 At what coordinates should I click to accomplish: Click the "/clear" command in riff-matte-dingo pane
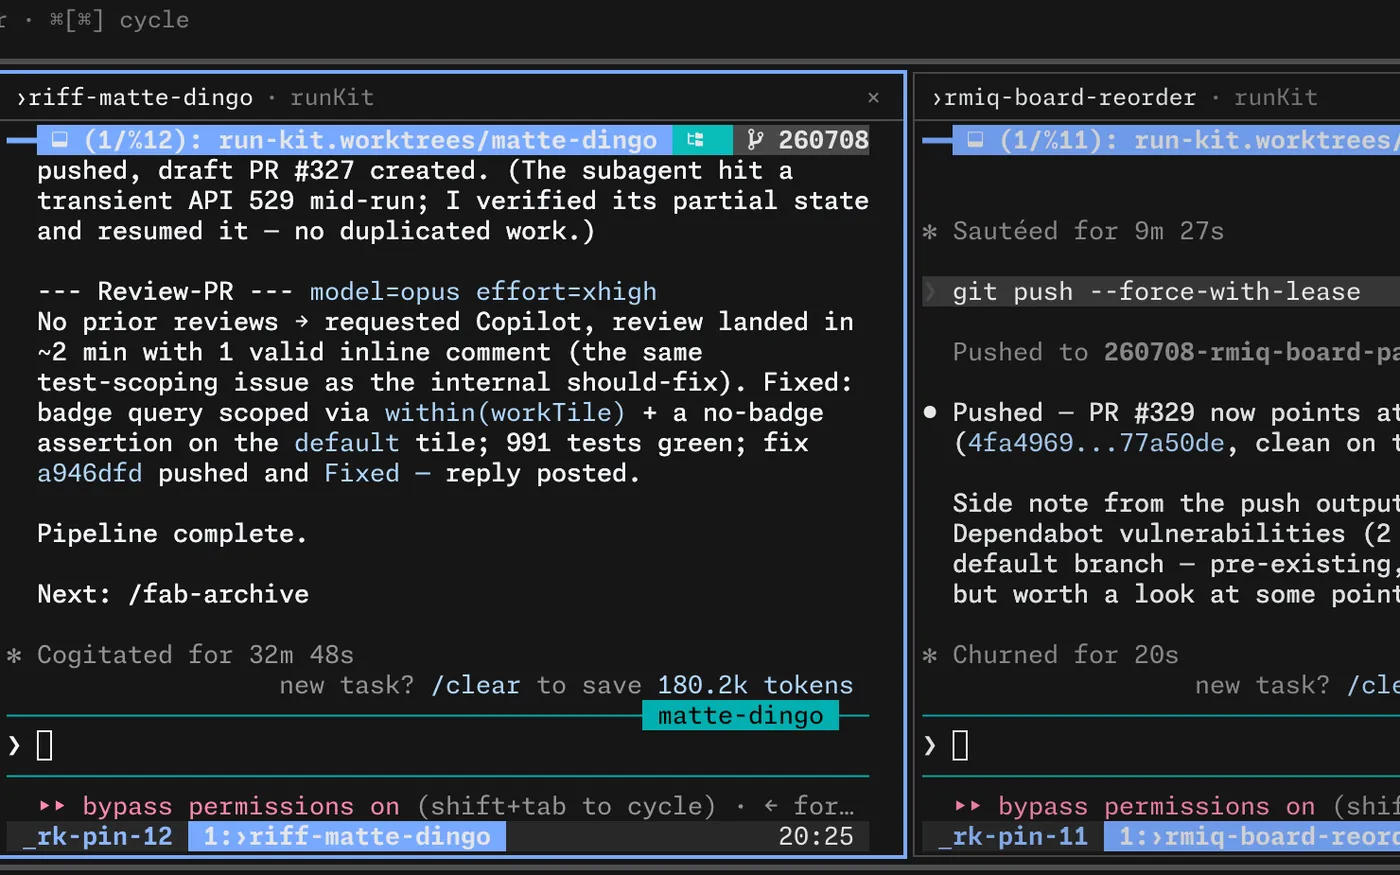476,686
